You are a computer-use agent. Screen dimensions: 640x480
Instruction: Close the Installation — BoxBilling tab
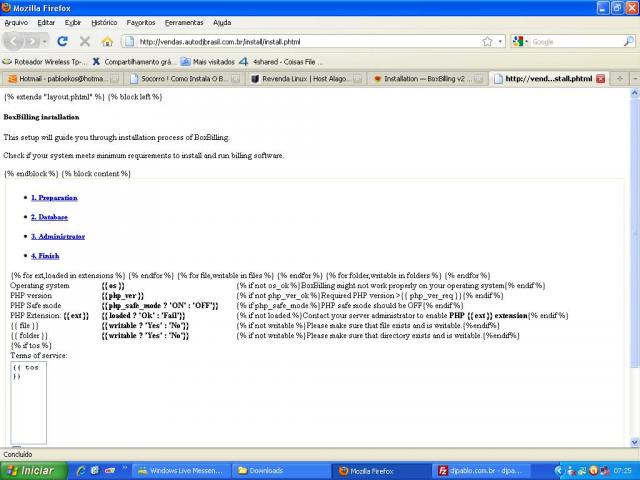click(x=479, y=79)
